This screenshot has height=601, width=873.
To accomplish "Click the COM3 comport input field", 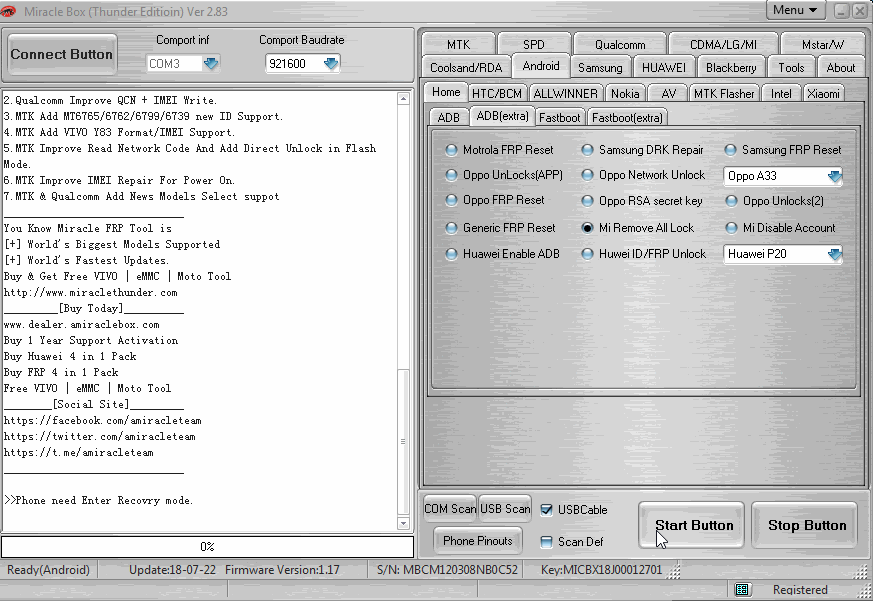I will tap(174, 63).
